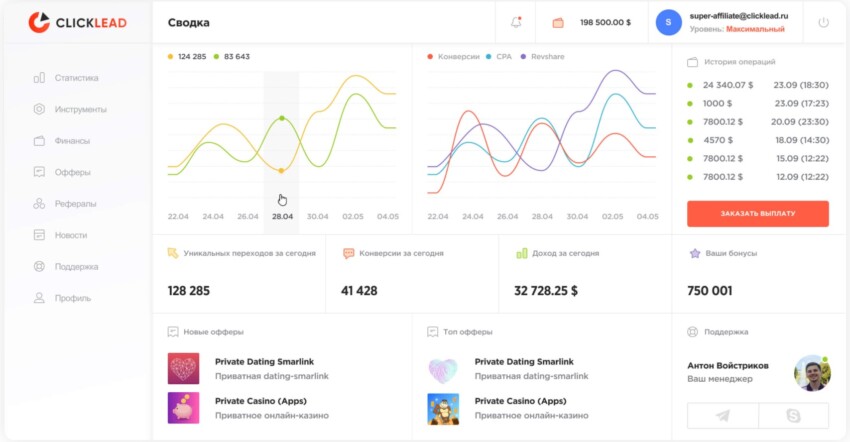Open notifications bell

[x=516, y=22]
